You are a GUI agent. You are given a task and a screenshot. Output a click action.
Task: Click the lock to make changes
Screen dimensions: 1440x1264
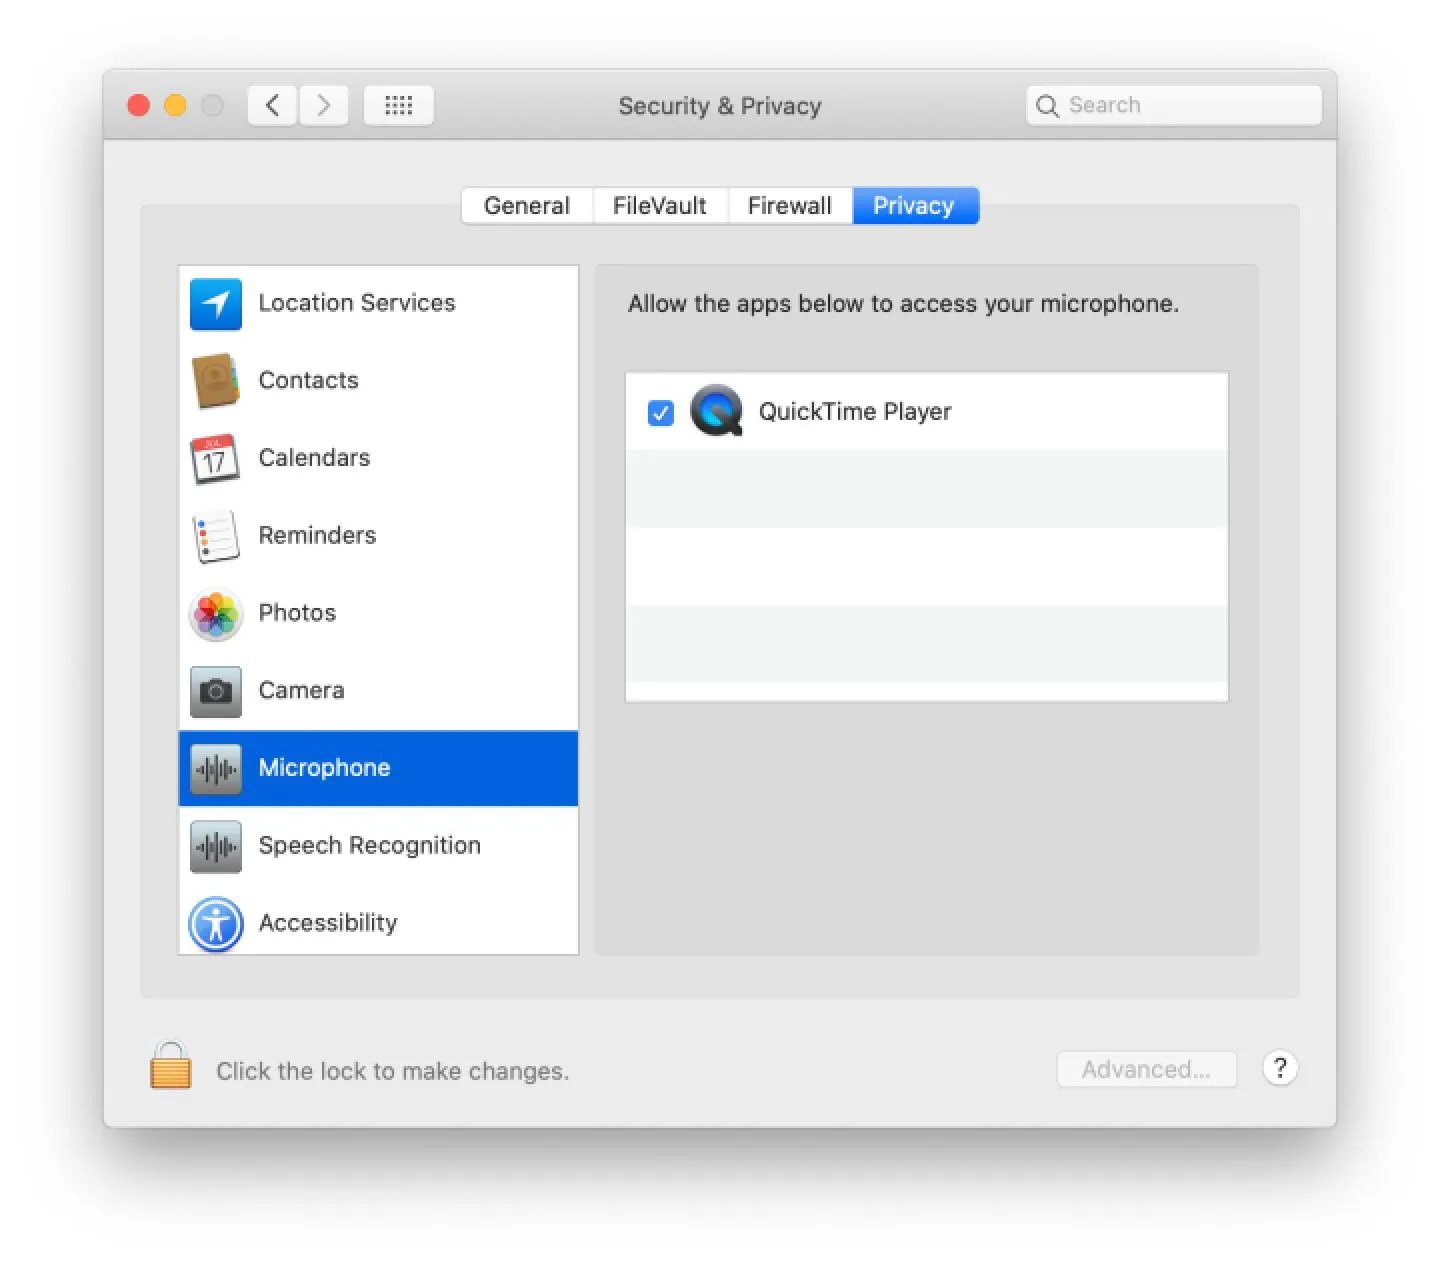[170, 1067]
